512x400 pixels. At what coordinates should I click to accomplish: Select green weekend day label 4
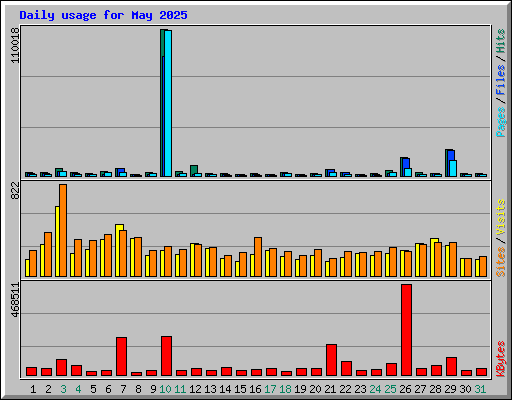[x=78, y=389]
